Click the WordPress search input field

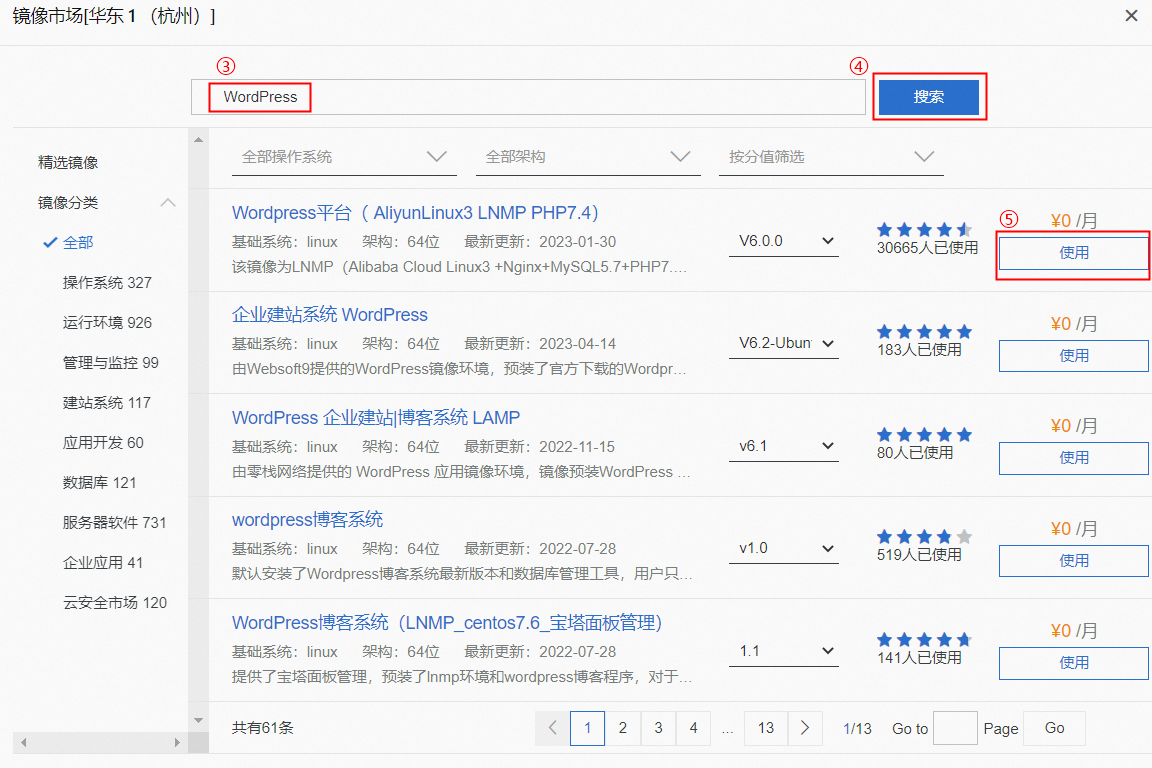click(528, 97)
